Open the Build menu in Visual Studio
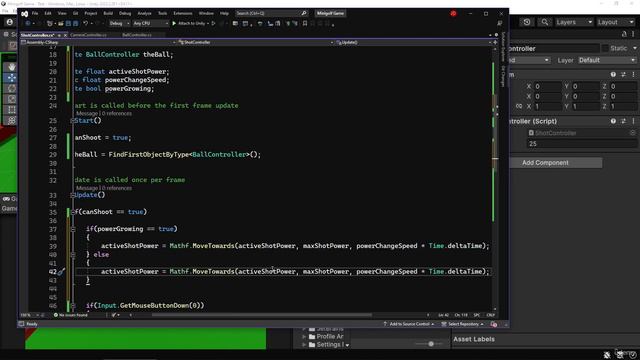This screenshot has height=360, width=640. tap(108, 13)
